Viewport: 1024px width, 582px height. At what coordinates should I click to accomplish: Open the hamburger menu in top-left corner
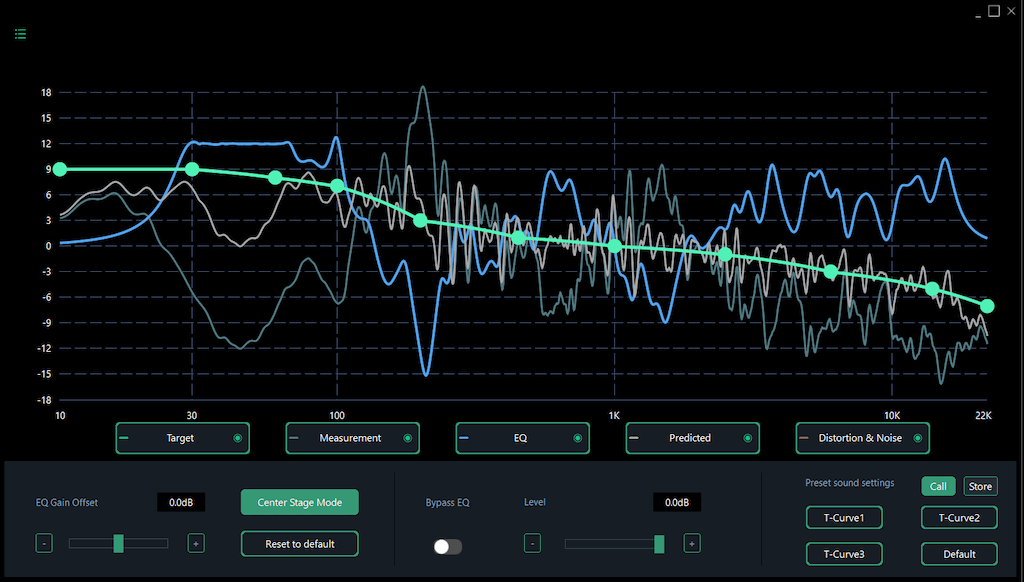pos(20,33)
